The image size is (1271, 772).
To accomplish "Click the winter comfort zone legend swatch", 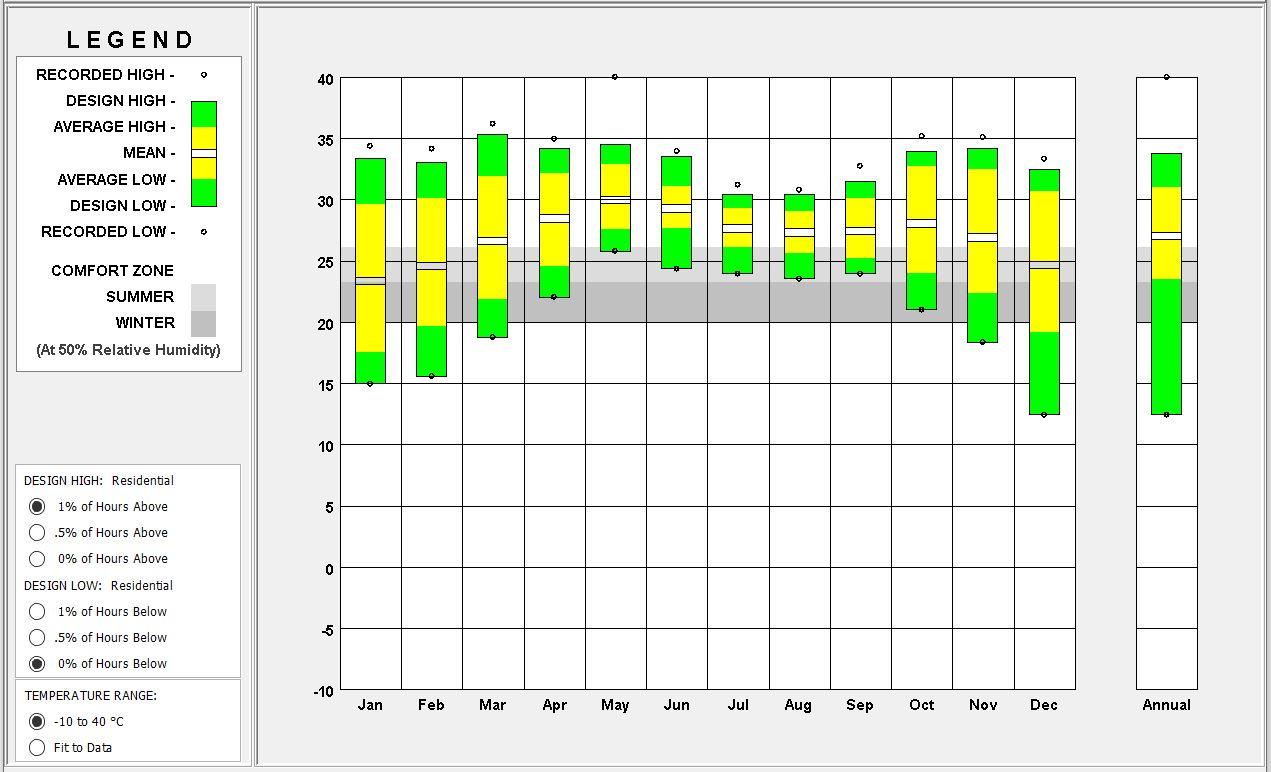I will click(x=203, y=323).
